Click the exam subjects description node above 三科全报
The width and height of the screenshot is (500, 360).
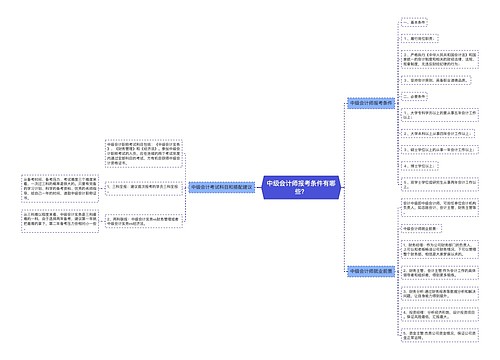coord(144,154)
